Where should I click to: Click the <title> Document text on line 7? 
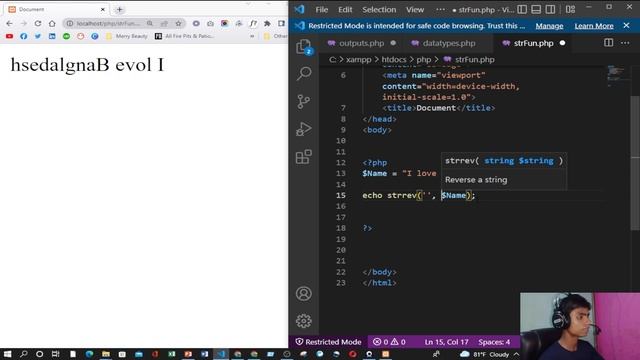click(x=436, y=108)
